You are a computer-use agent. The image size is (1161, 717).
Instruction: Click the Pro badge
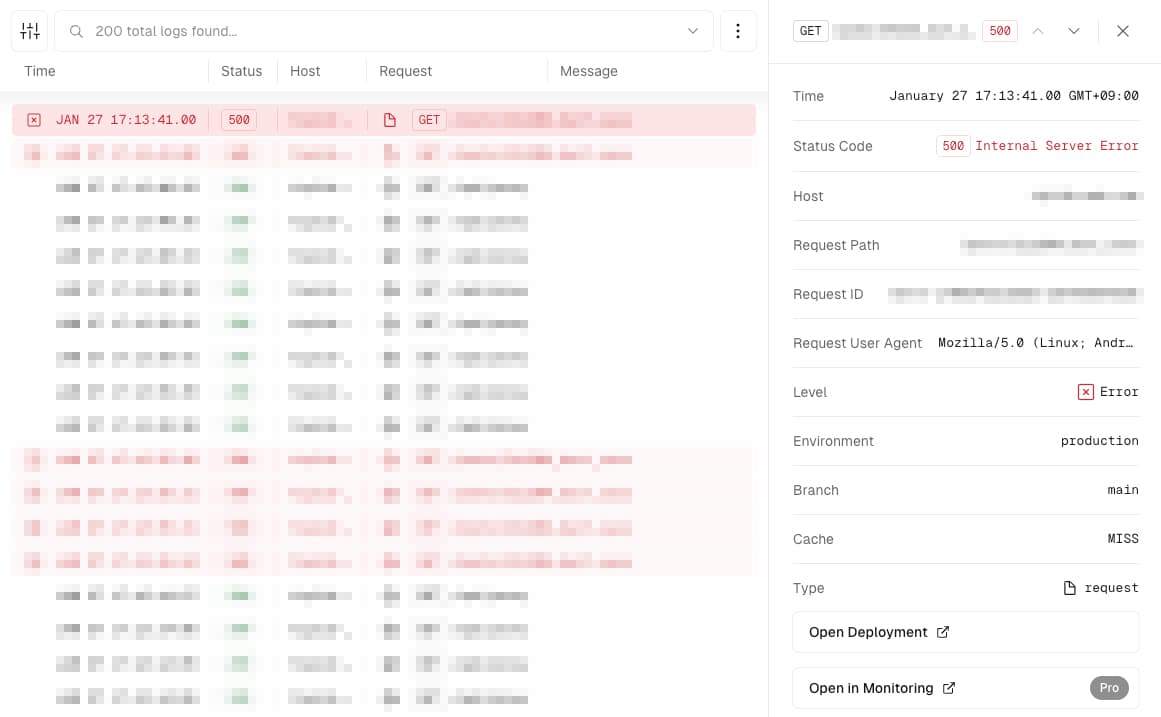click(x=1109, y=688)
